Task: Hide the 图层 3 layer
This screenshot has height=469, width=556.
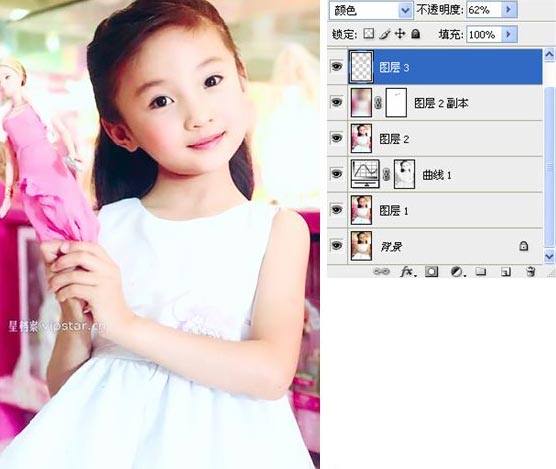Action: point(337,66)
